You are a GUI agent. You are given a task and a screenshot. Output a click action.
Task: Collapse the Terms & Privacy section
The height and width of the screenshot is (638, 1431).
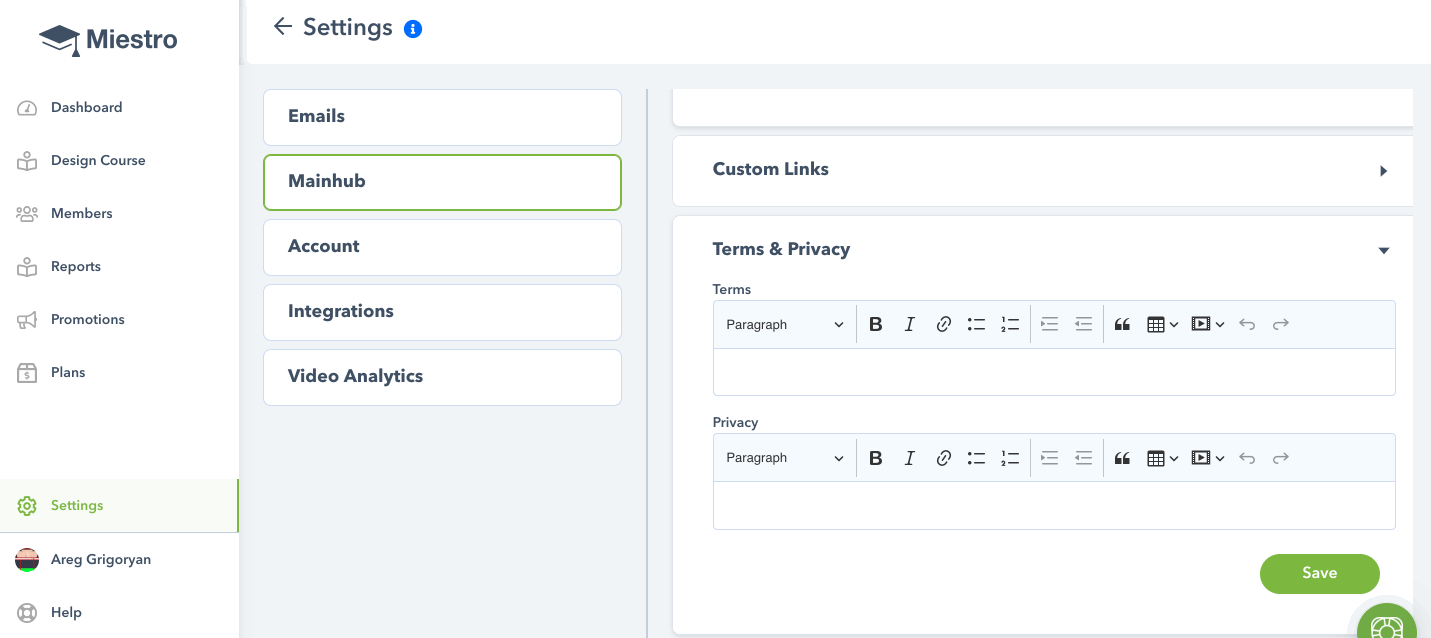pyautogui.click(x=1384, y=250)
